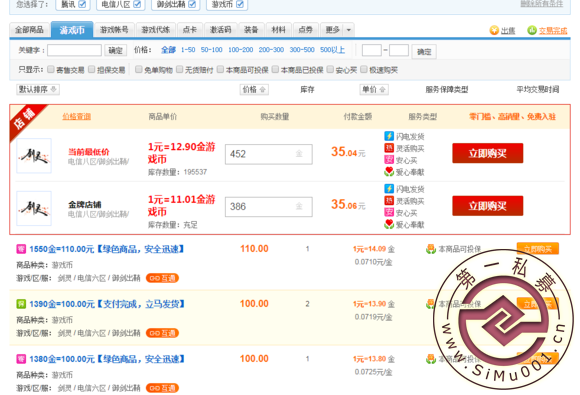Click pink badge icon beside 1550金 listing
The image size is (580, 395).
[21, 249]
